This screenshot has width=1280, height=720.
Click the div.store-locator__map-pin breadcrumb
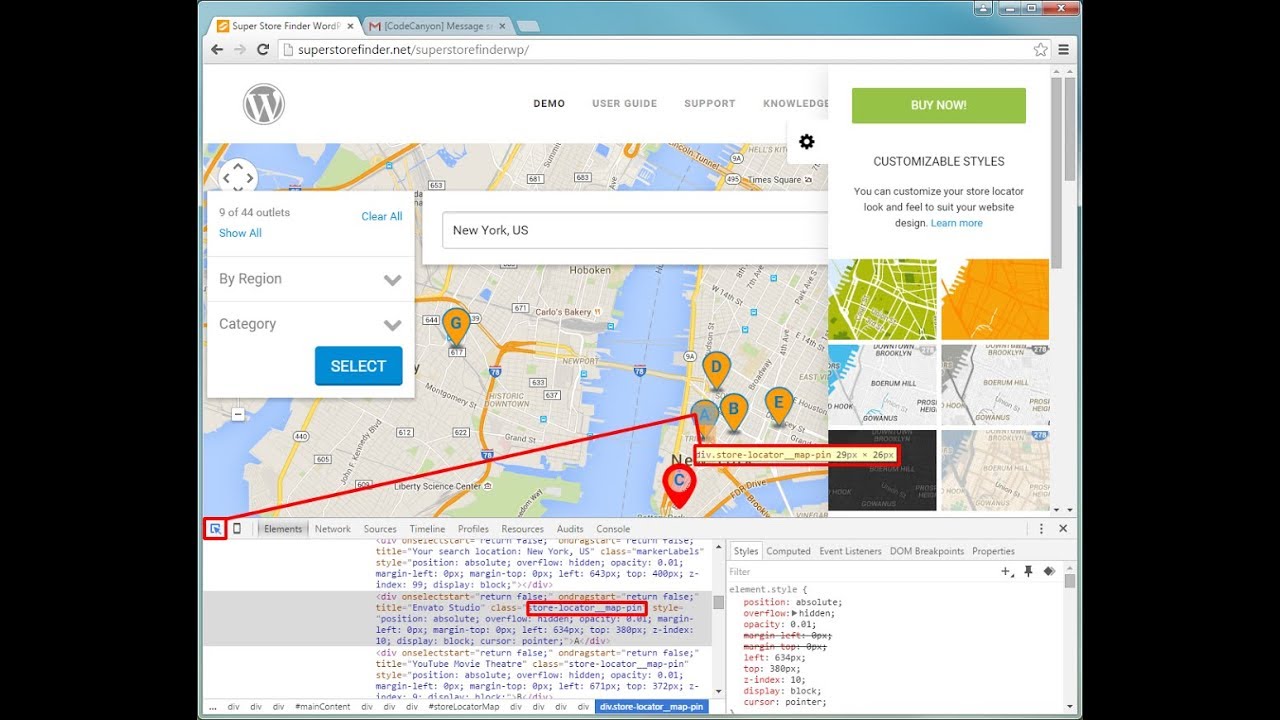coord(651,706)
